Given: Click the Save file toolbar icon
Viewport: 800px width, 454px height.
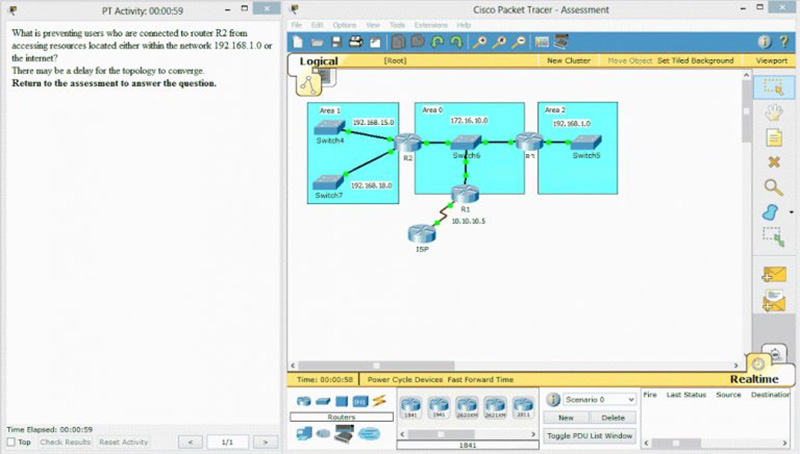Looking at the screenshot, I should pyautogui.click(x=336, y=42).
